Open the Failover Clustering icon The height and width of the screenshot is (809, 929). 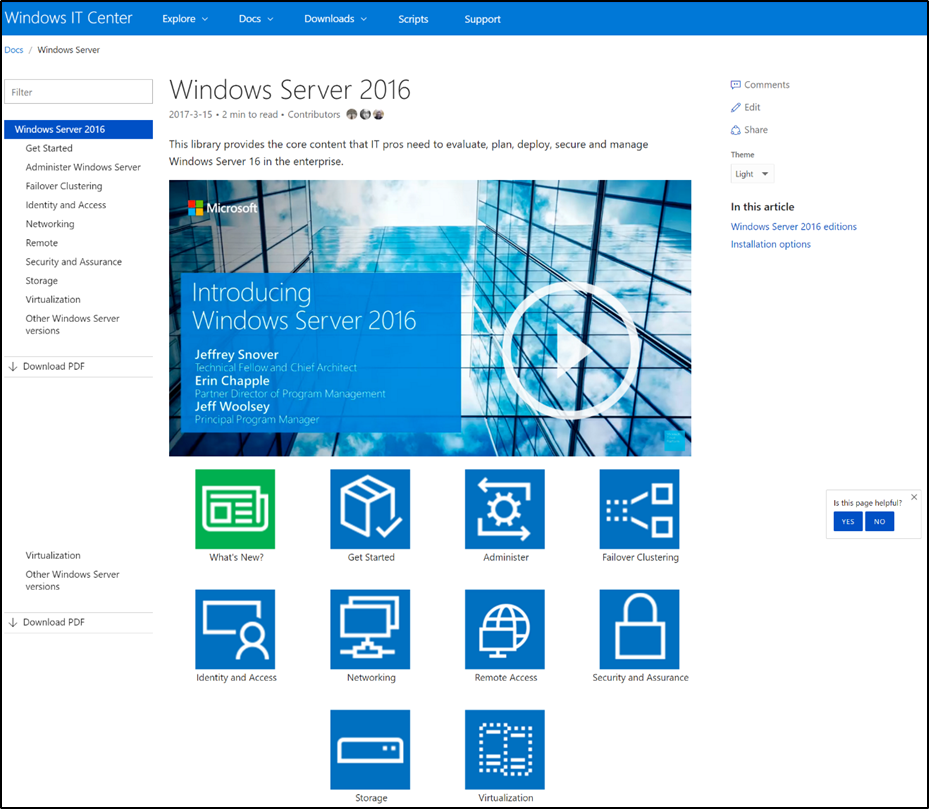639,510
